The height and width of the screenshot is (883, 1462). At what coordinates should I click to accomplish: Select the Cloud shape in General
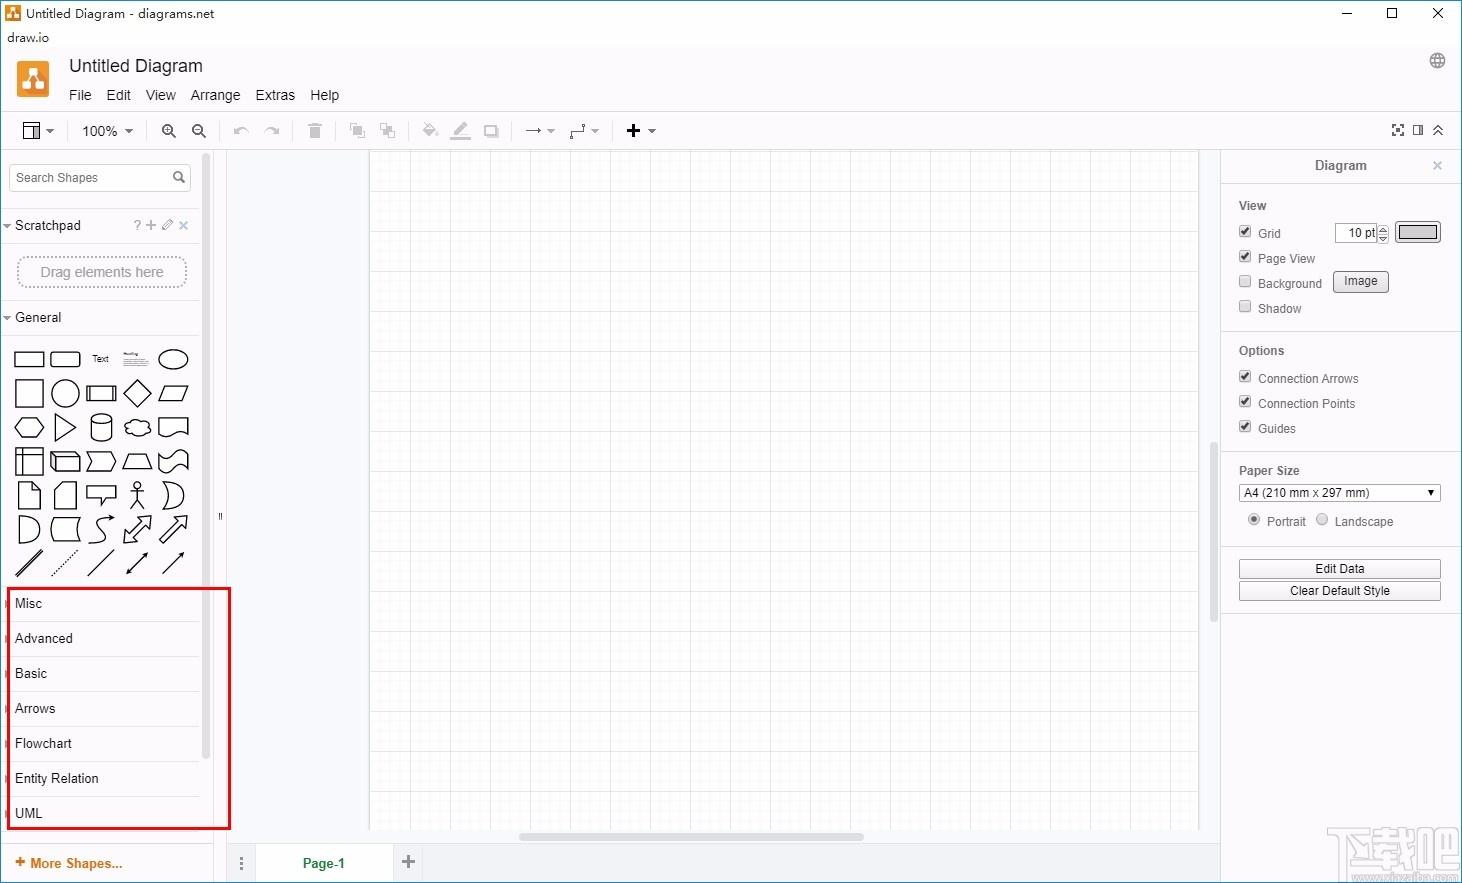[137, 428]
